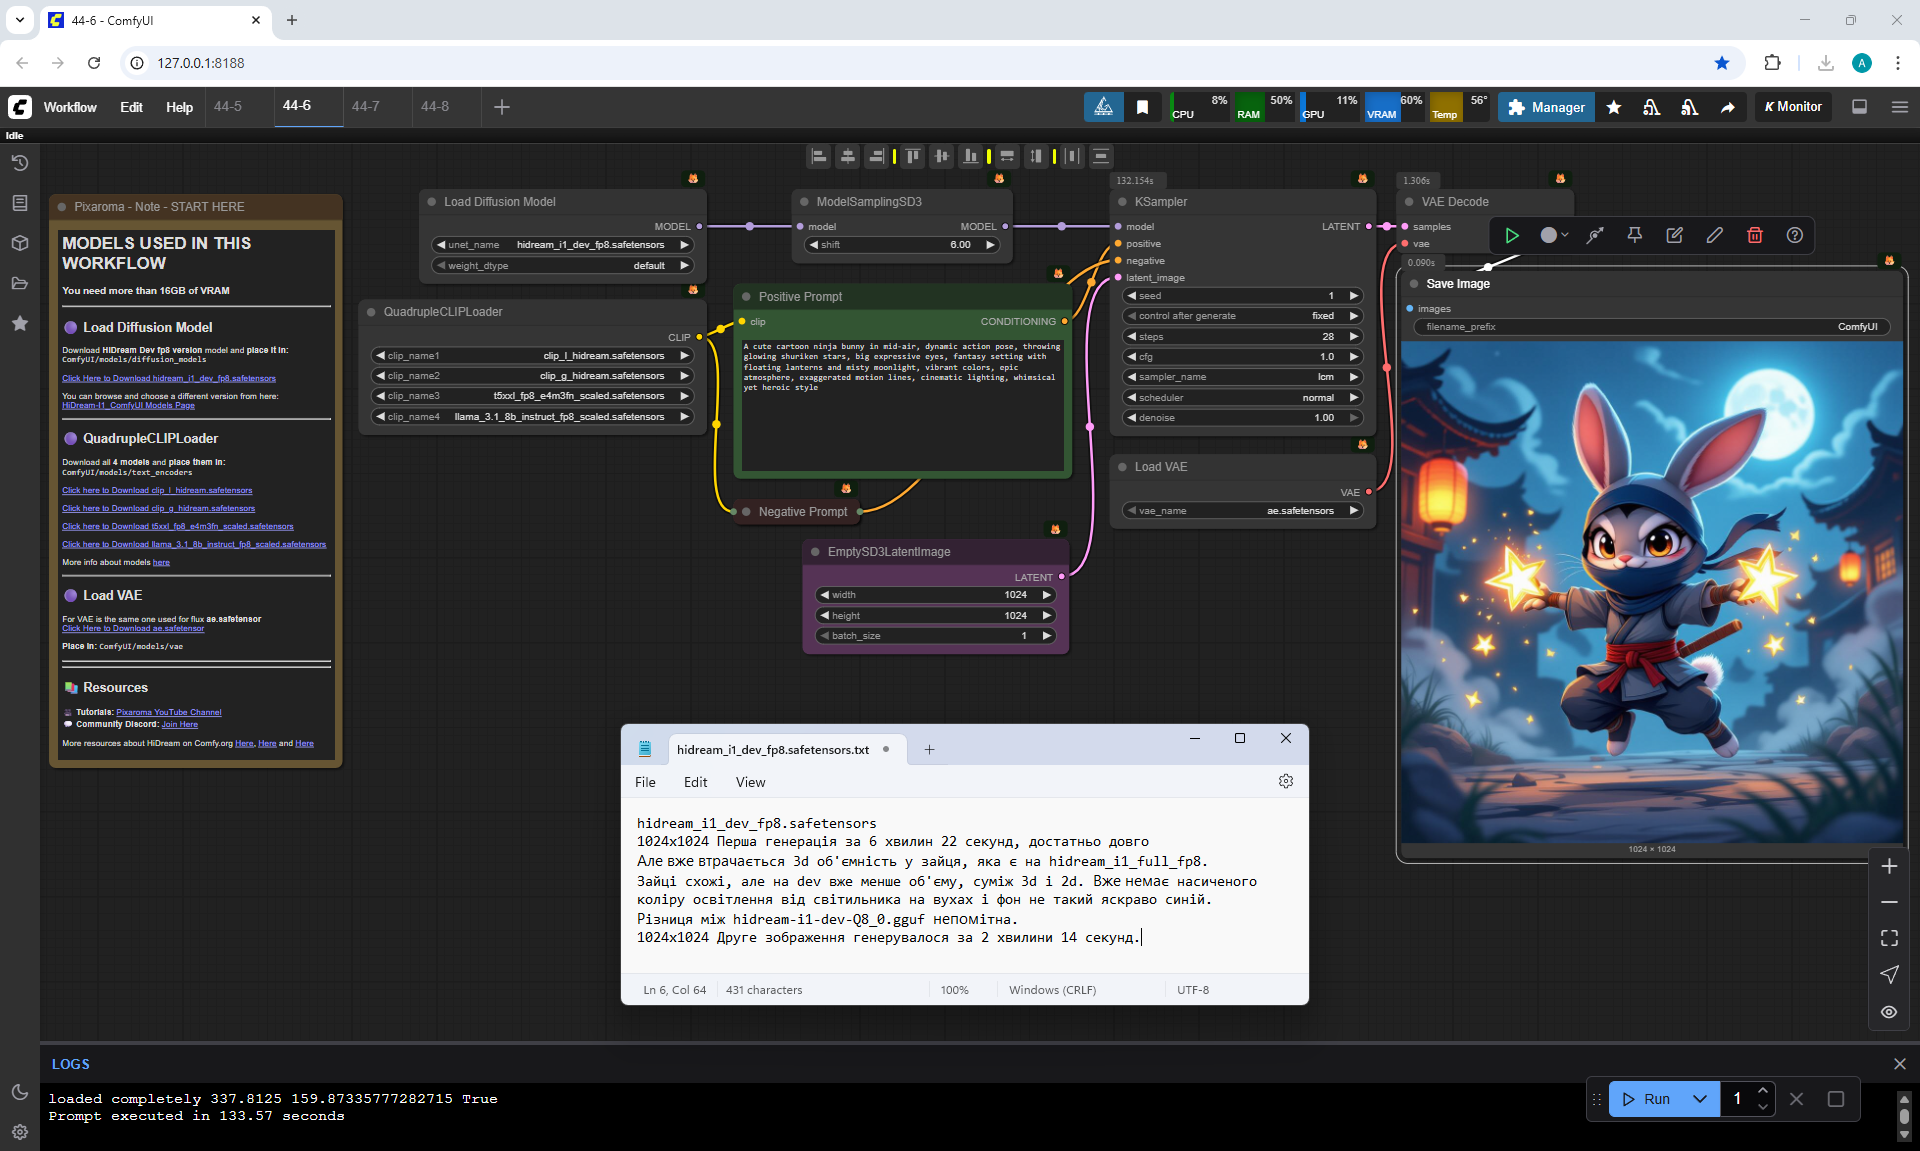Click link to download hidream_i1_dev_fp8.safetensors
Screen dimensions: 1920x1151
click(168, 378)
